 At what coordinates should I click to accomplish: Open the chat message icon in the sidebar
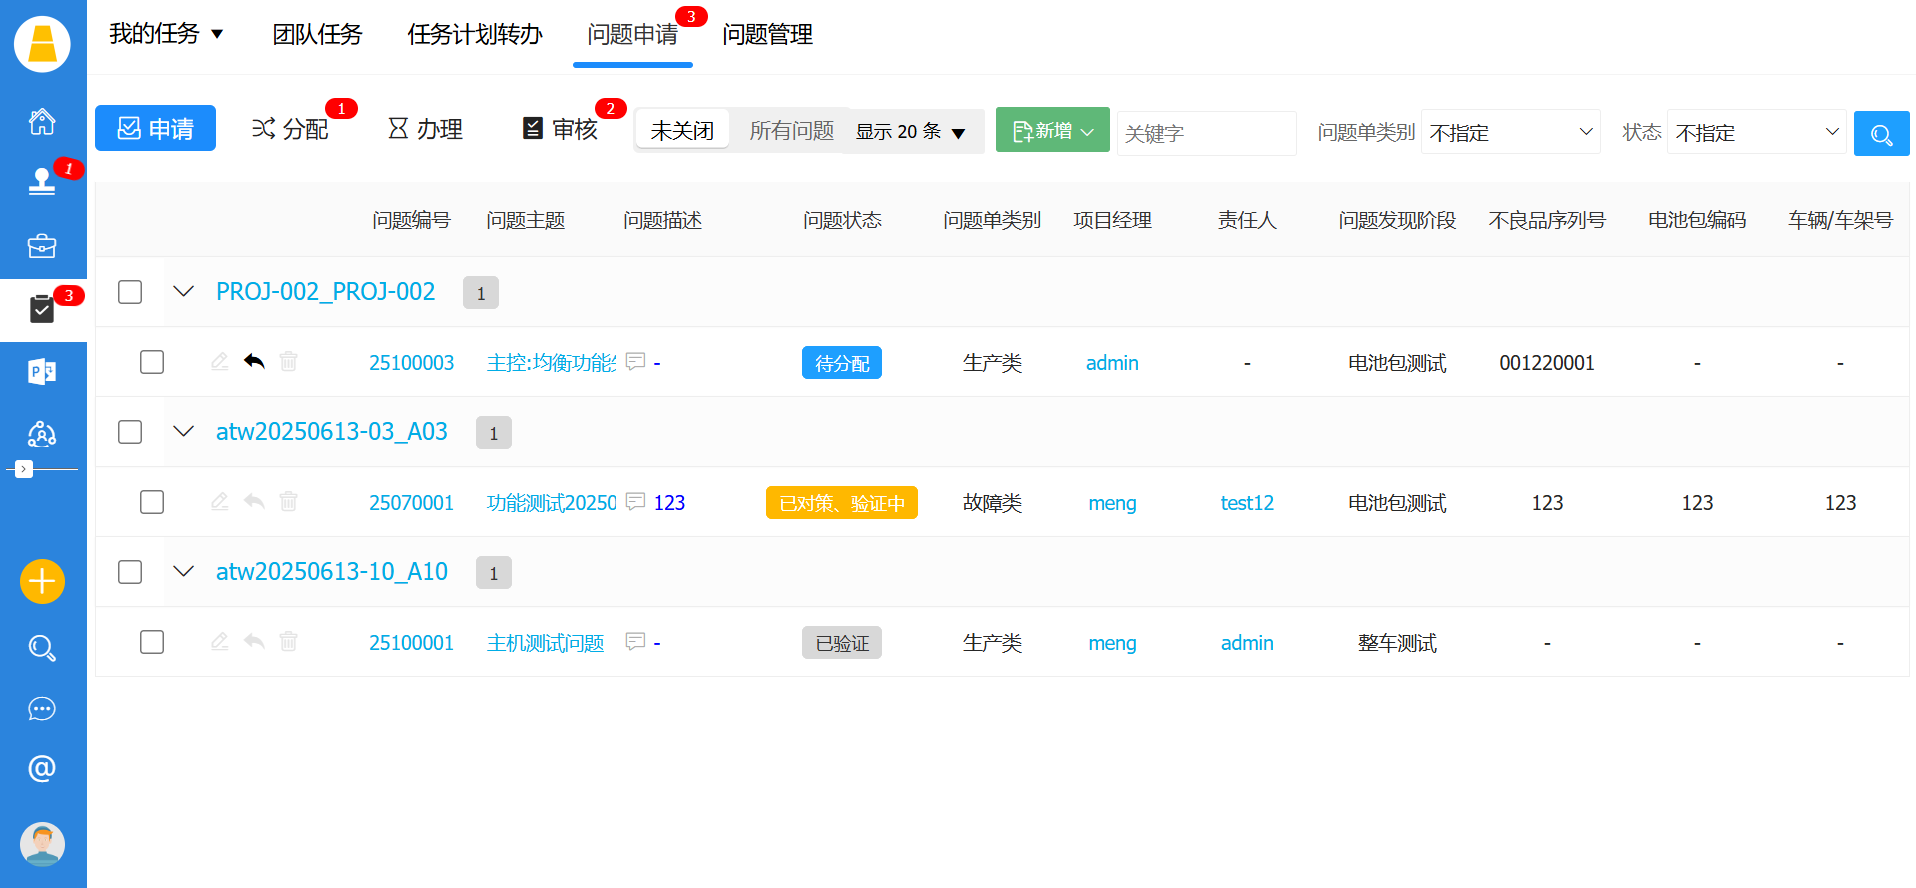click(42, 709)
